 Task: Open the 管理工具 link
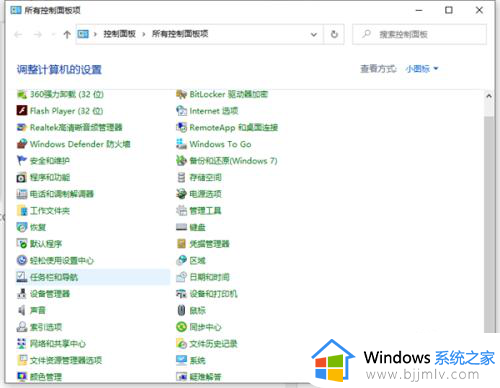coord(205,210)
